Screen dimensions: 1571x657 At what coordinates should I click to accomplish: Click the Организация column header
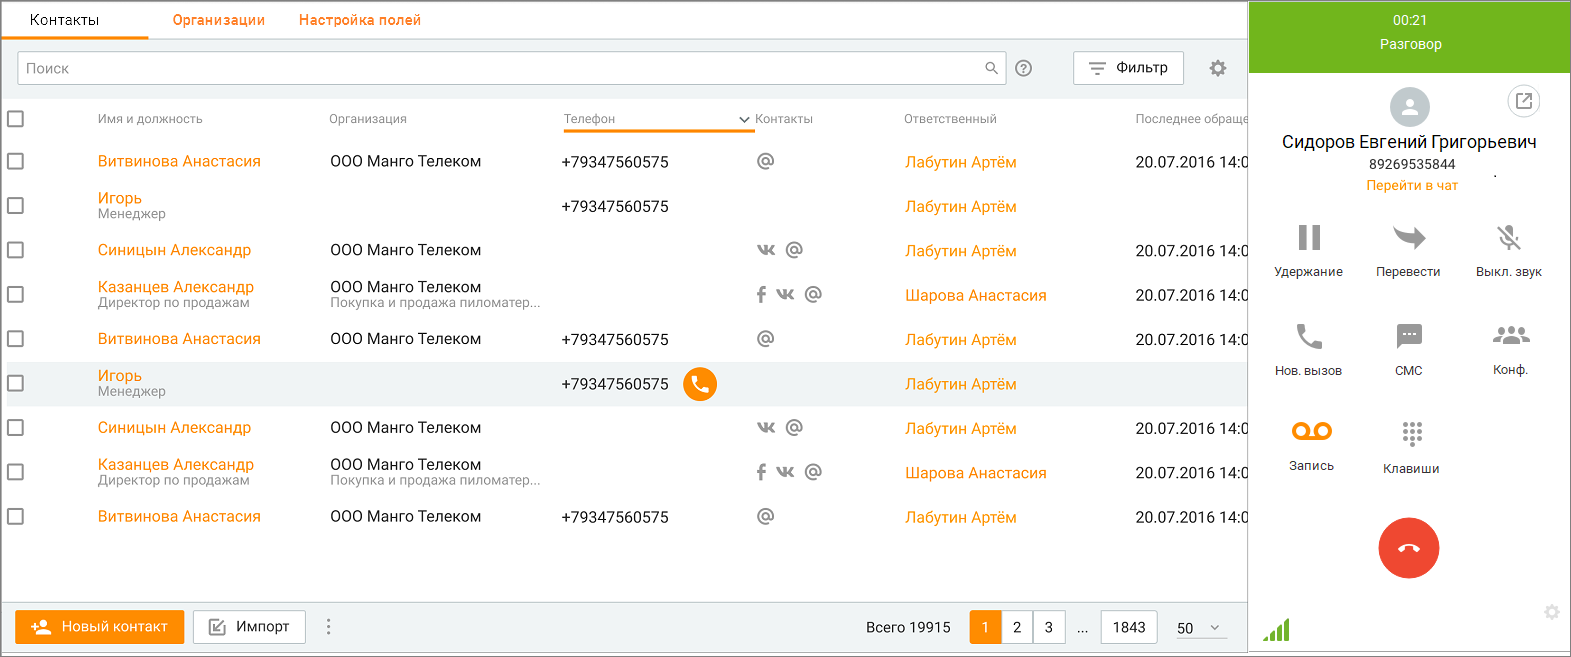pyautogui.click(x=368, y=119)
